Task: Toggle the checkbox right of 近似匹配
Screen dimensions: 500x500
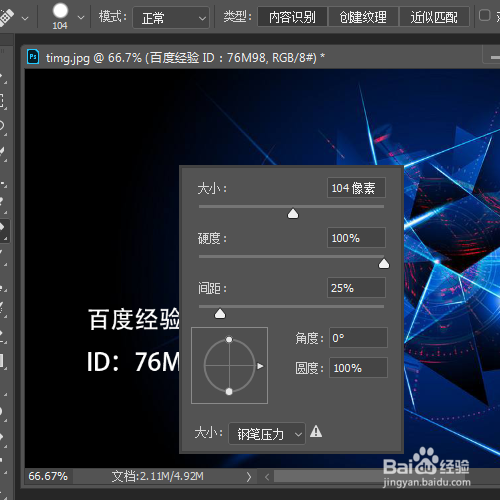Action: click(x=484, y=15)
